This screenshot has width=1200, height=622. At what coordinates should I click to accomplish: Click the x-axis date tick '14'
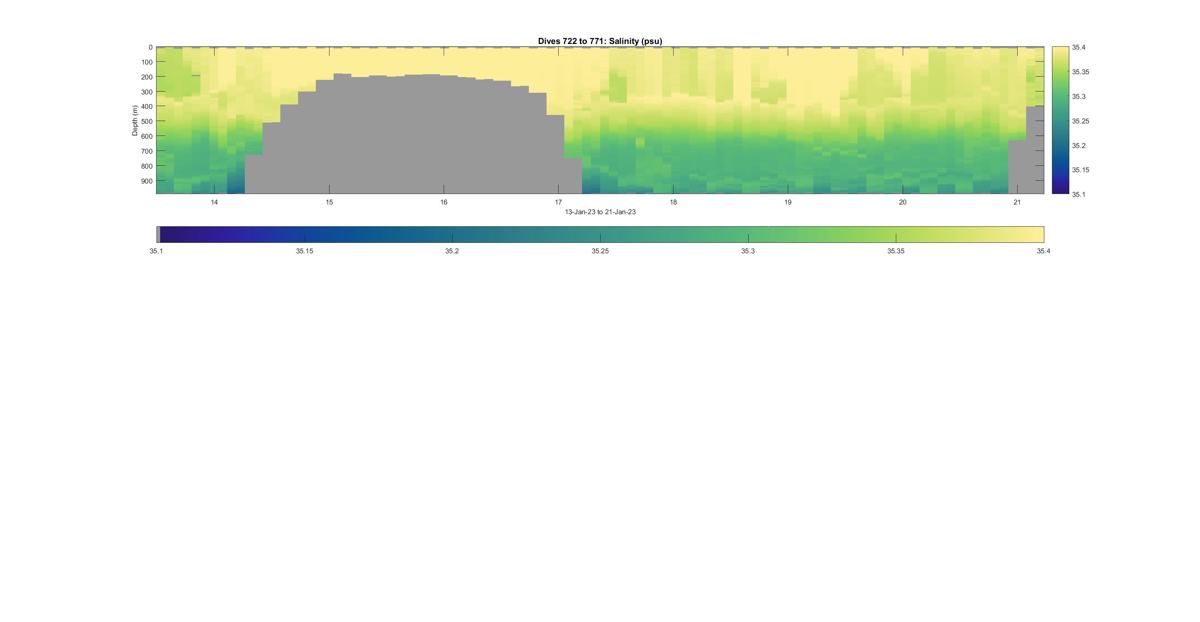[214, 202]
